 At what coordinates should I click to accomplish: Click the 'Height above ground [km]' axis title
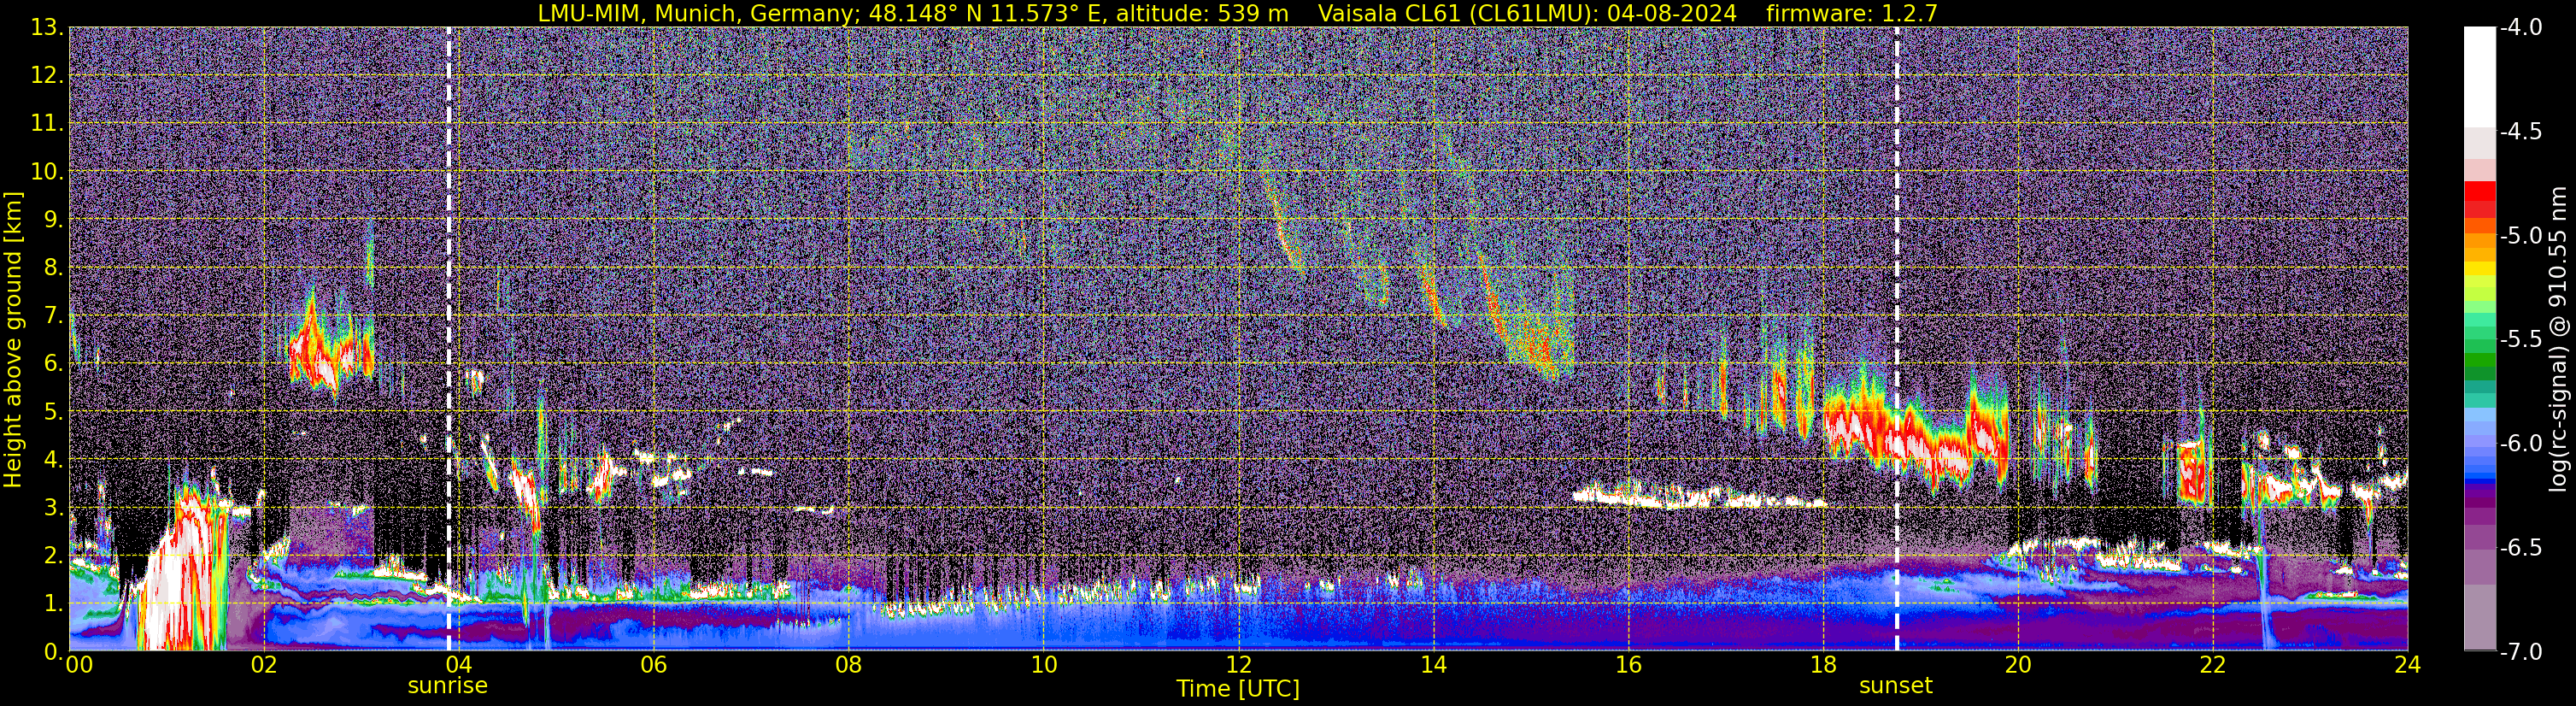(13, 339)
